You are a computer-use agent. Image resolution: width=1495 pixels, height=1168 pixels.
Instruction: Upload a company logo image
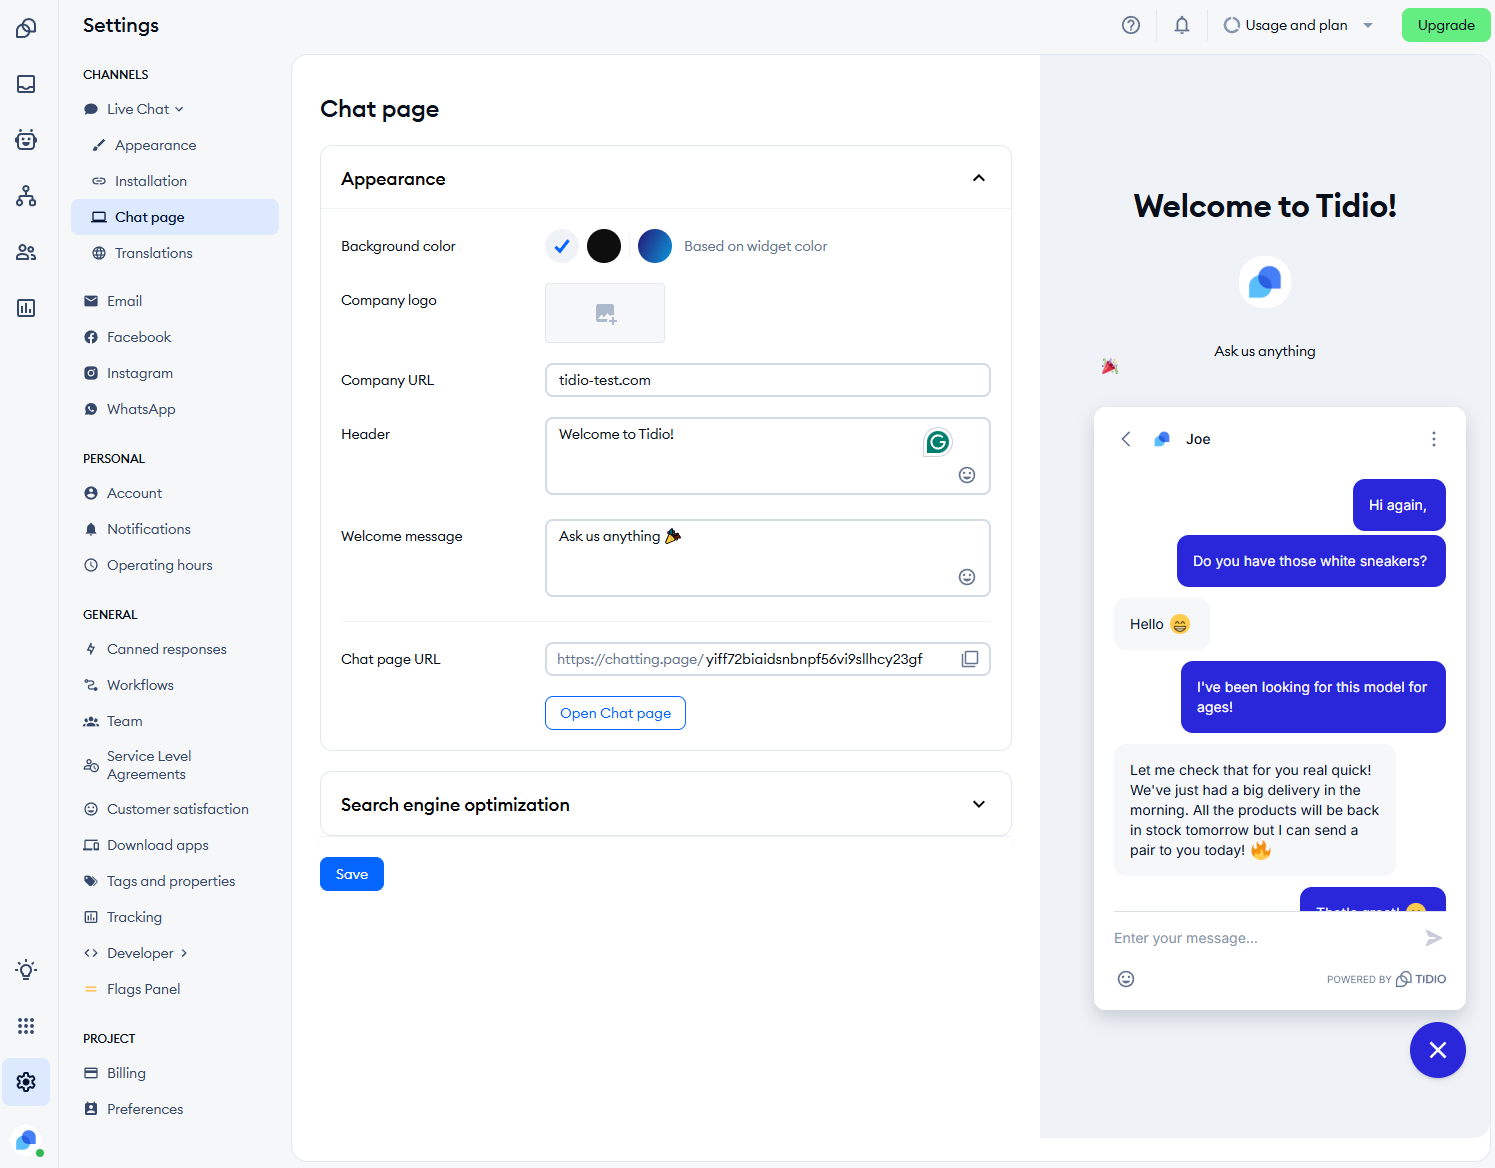coord(605,313)
